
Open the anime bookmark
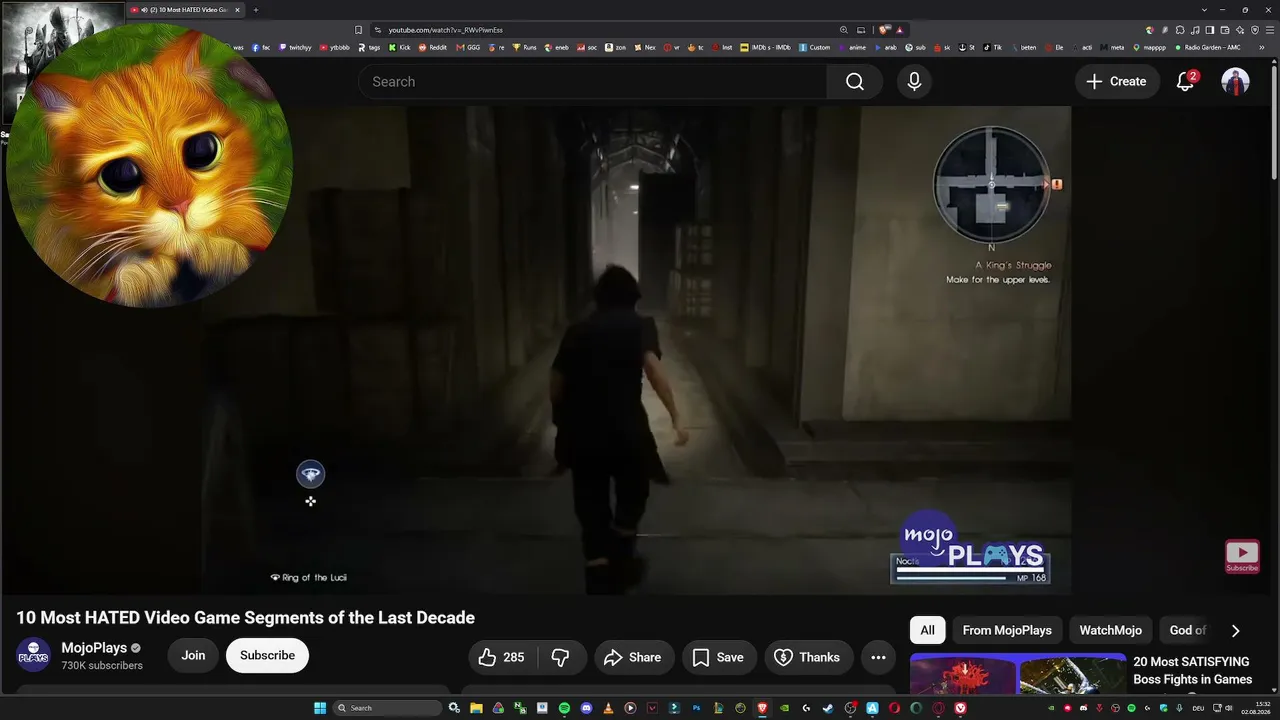852,47
